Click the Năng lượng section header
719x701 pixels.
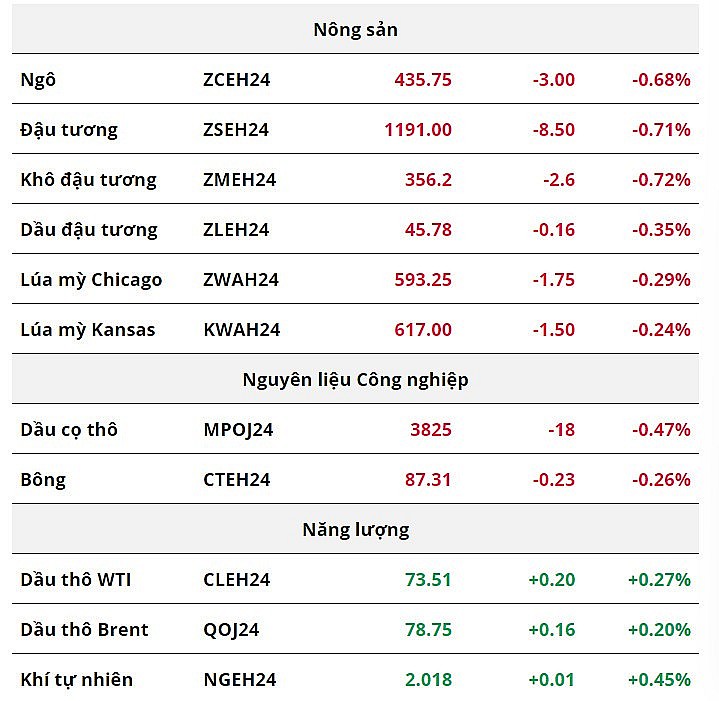(355, 530)
